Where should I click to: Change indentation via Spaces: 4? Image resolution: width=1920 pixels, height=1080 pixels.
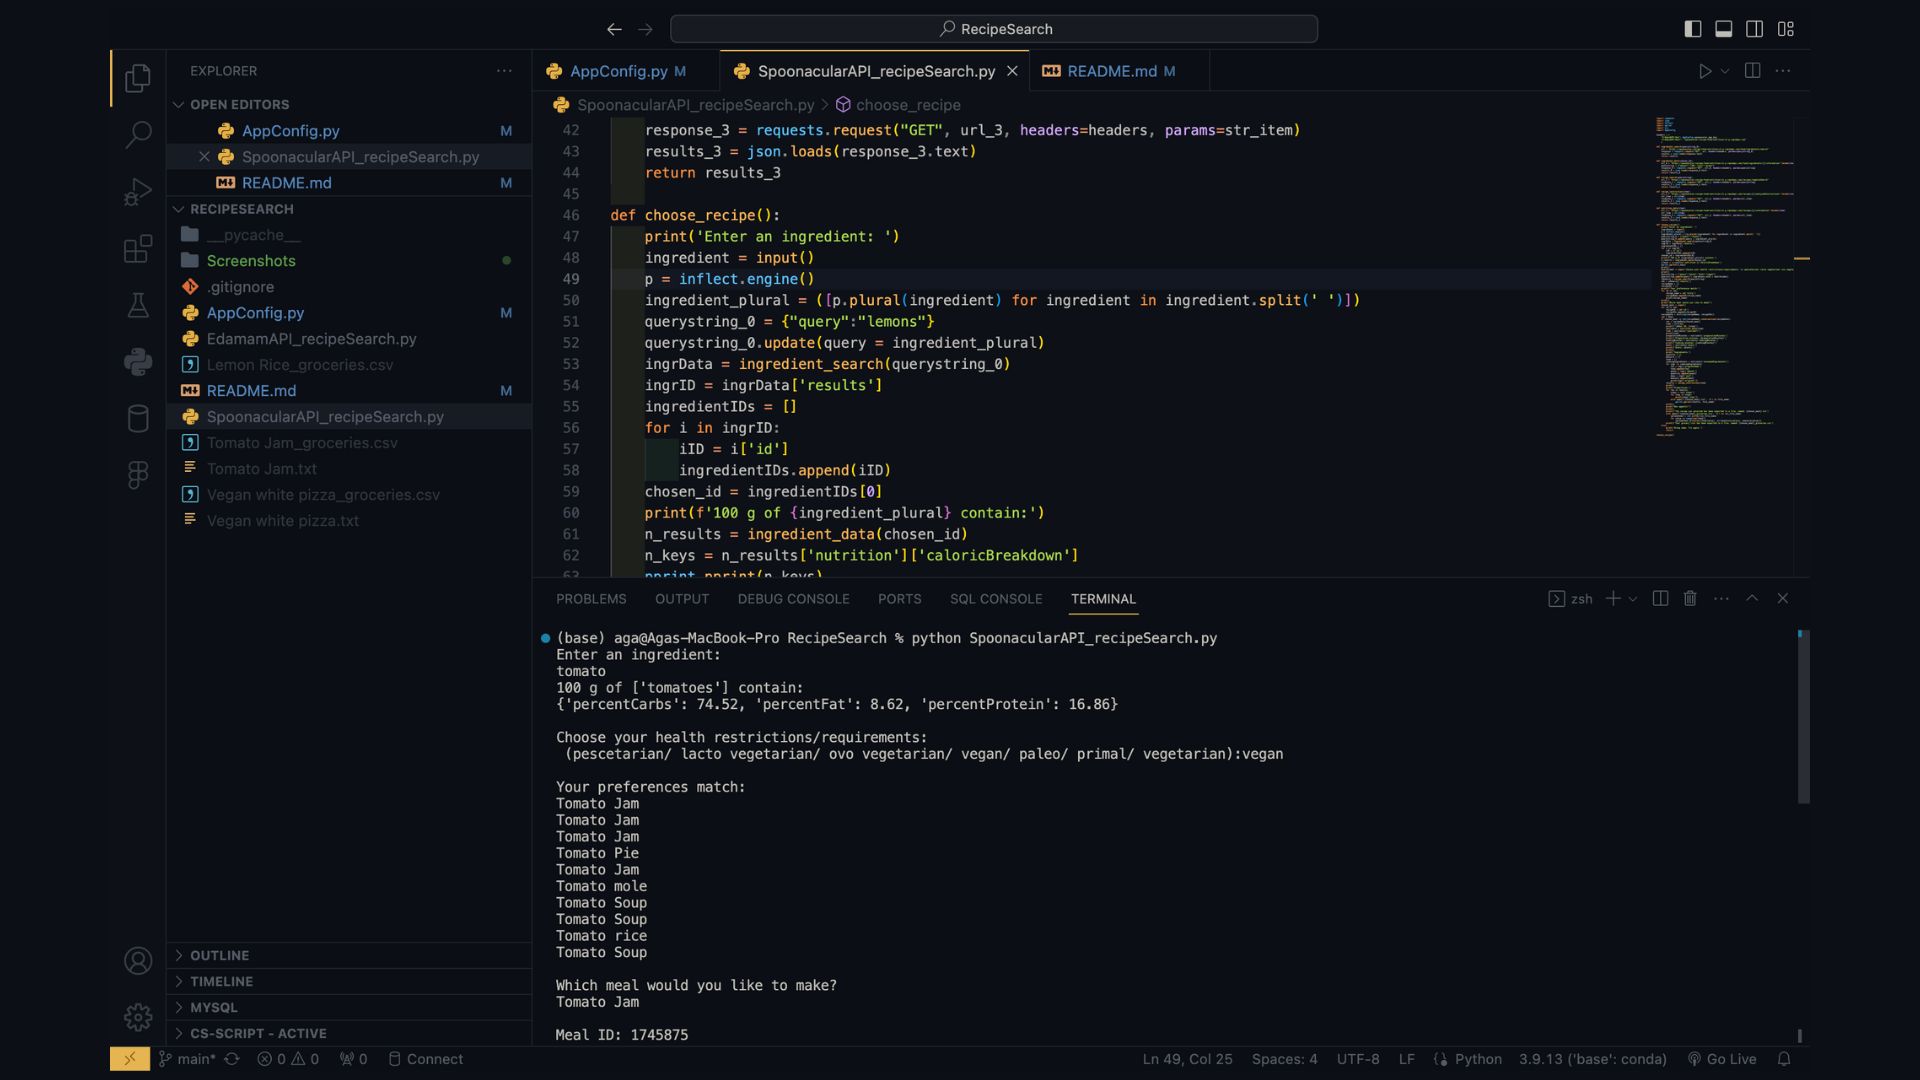click(x=1284, y=1059)
